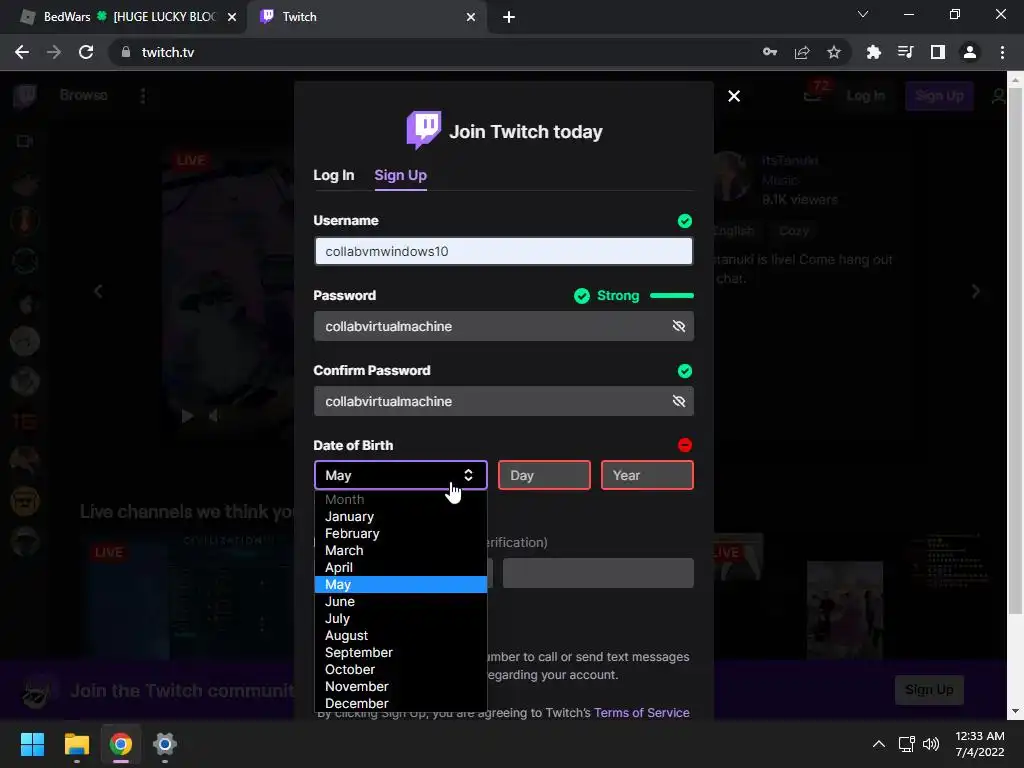Select the highlighted May option
This screenshot has height=768, width=1024.
point(401,584)
